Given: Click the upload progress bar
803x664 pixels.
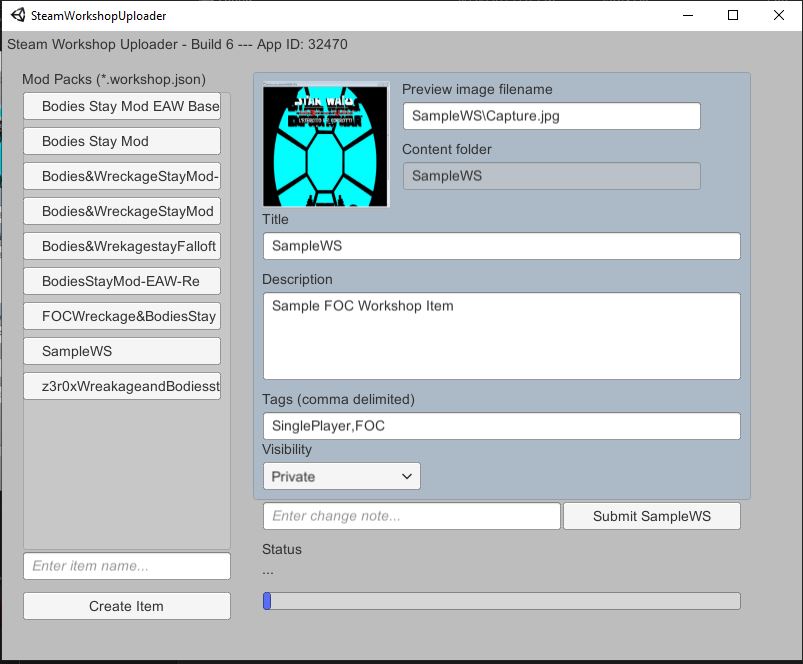Looking at the screenshot, I should pos(502,601).
